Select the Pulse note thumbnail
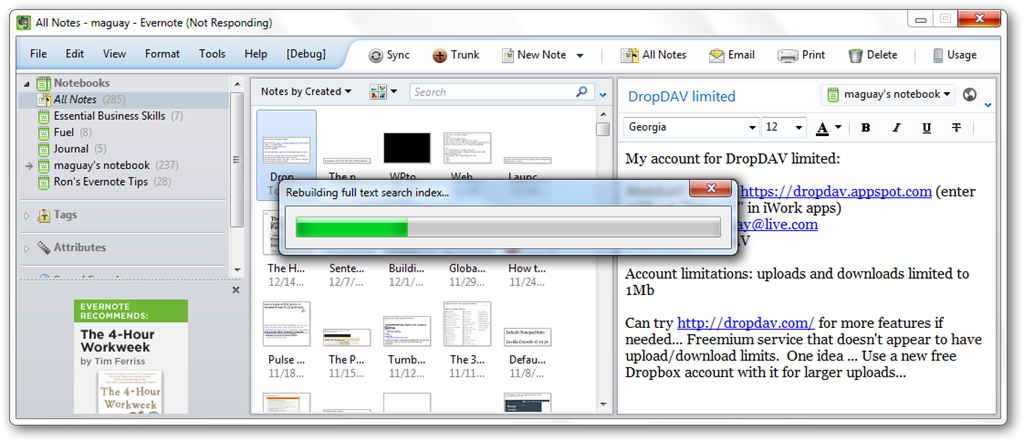This screenshot has height=442, width=1024. click(287, 324)
